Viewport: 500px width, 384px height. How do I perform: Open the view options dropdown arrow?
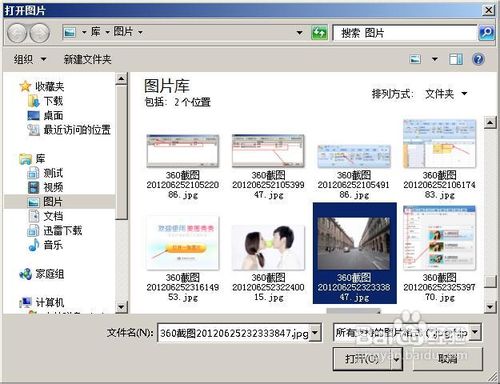point(435,60)
